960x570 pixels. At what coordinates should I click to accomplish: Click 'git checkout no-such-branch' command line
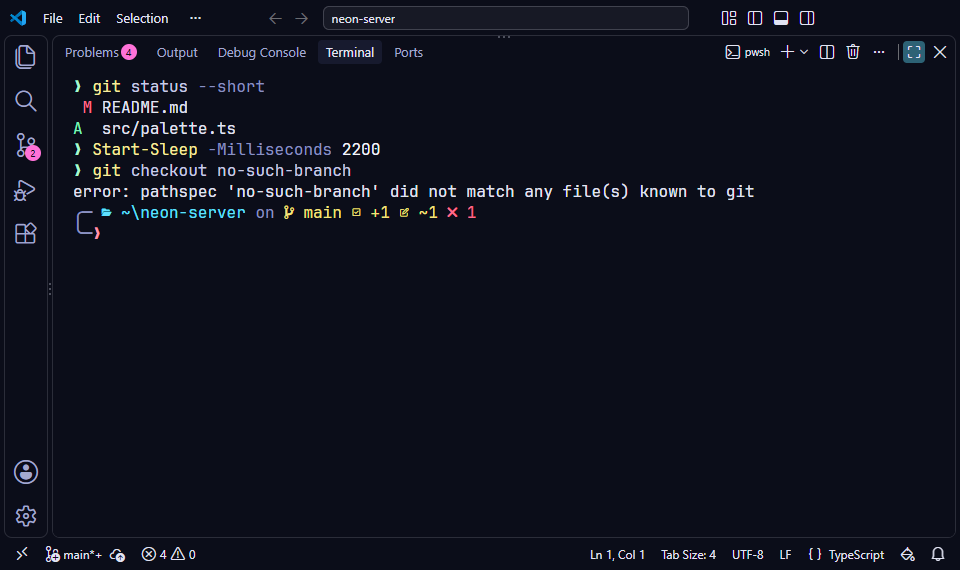(222, 171)
